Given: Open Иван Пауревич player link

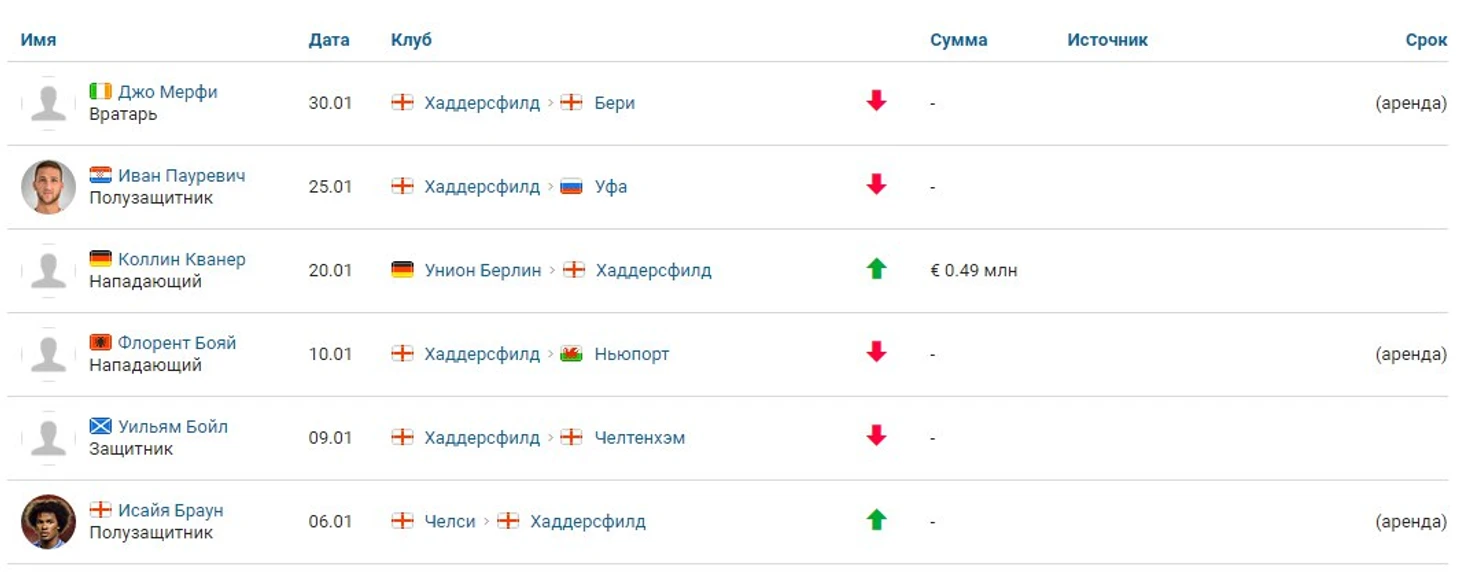Looking at the screenshot, I should 181,175.
